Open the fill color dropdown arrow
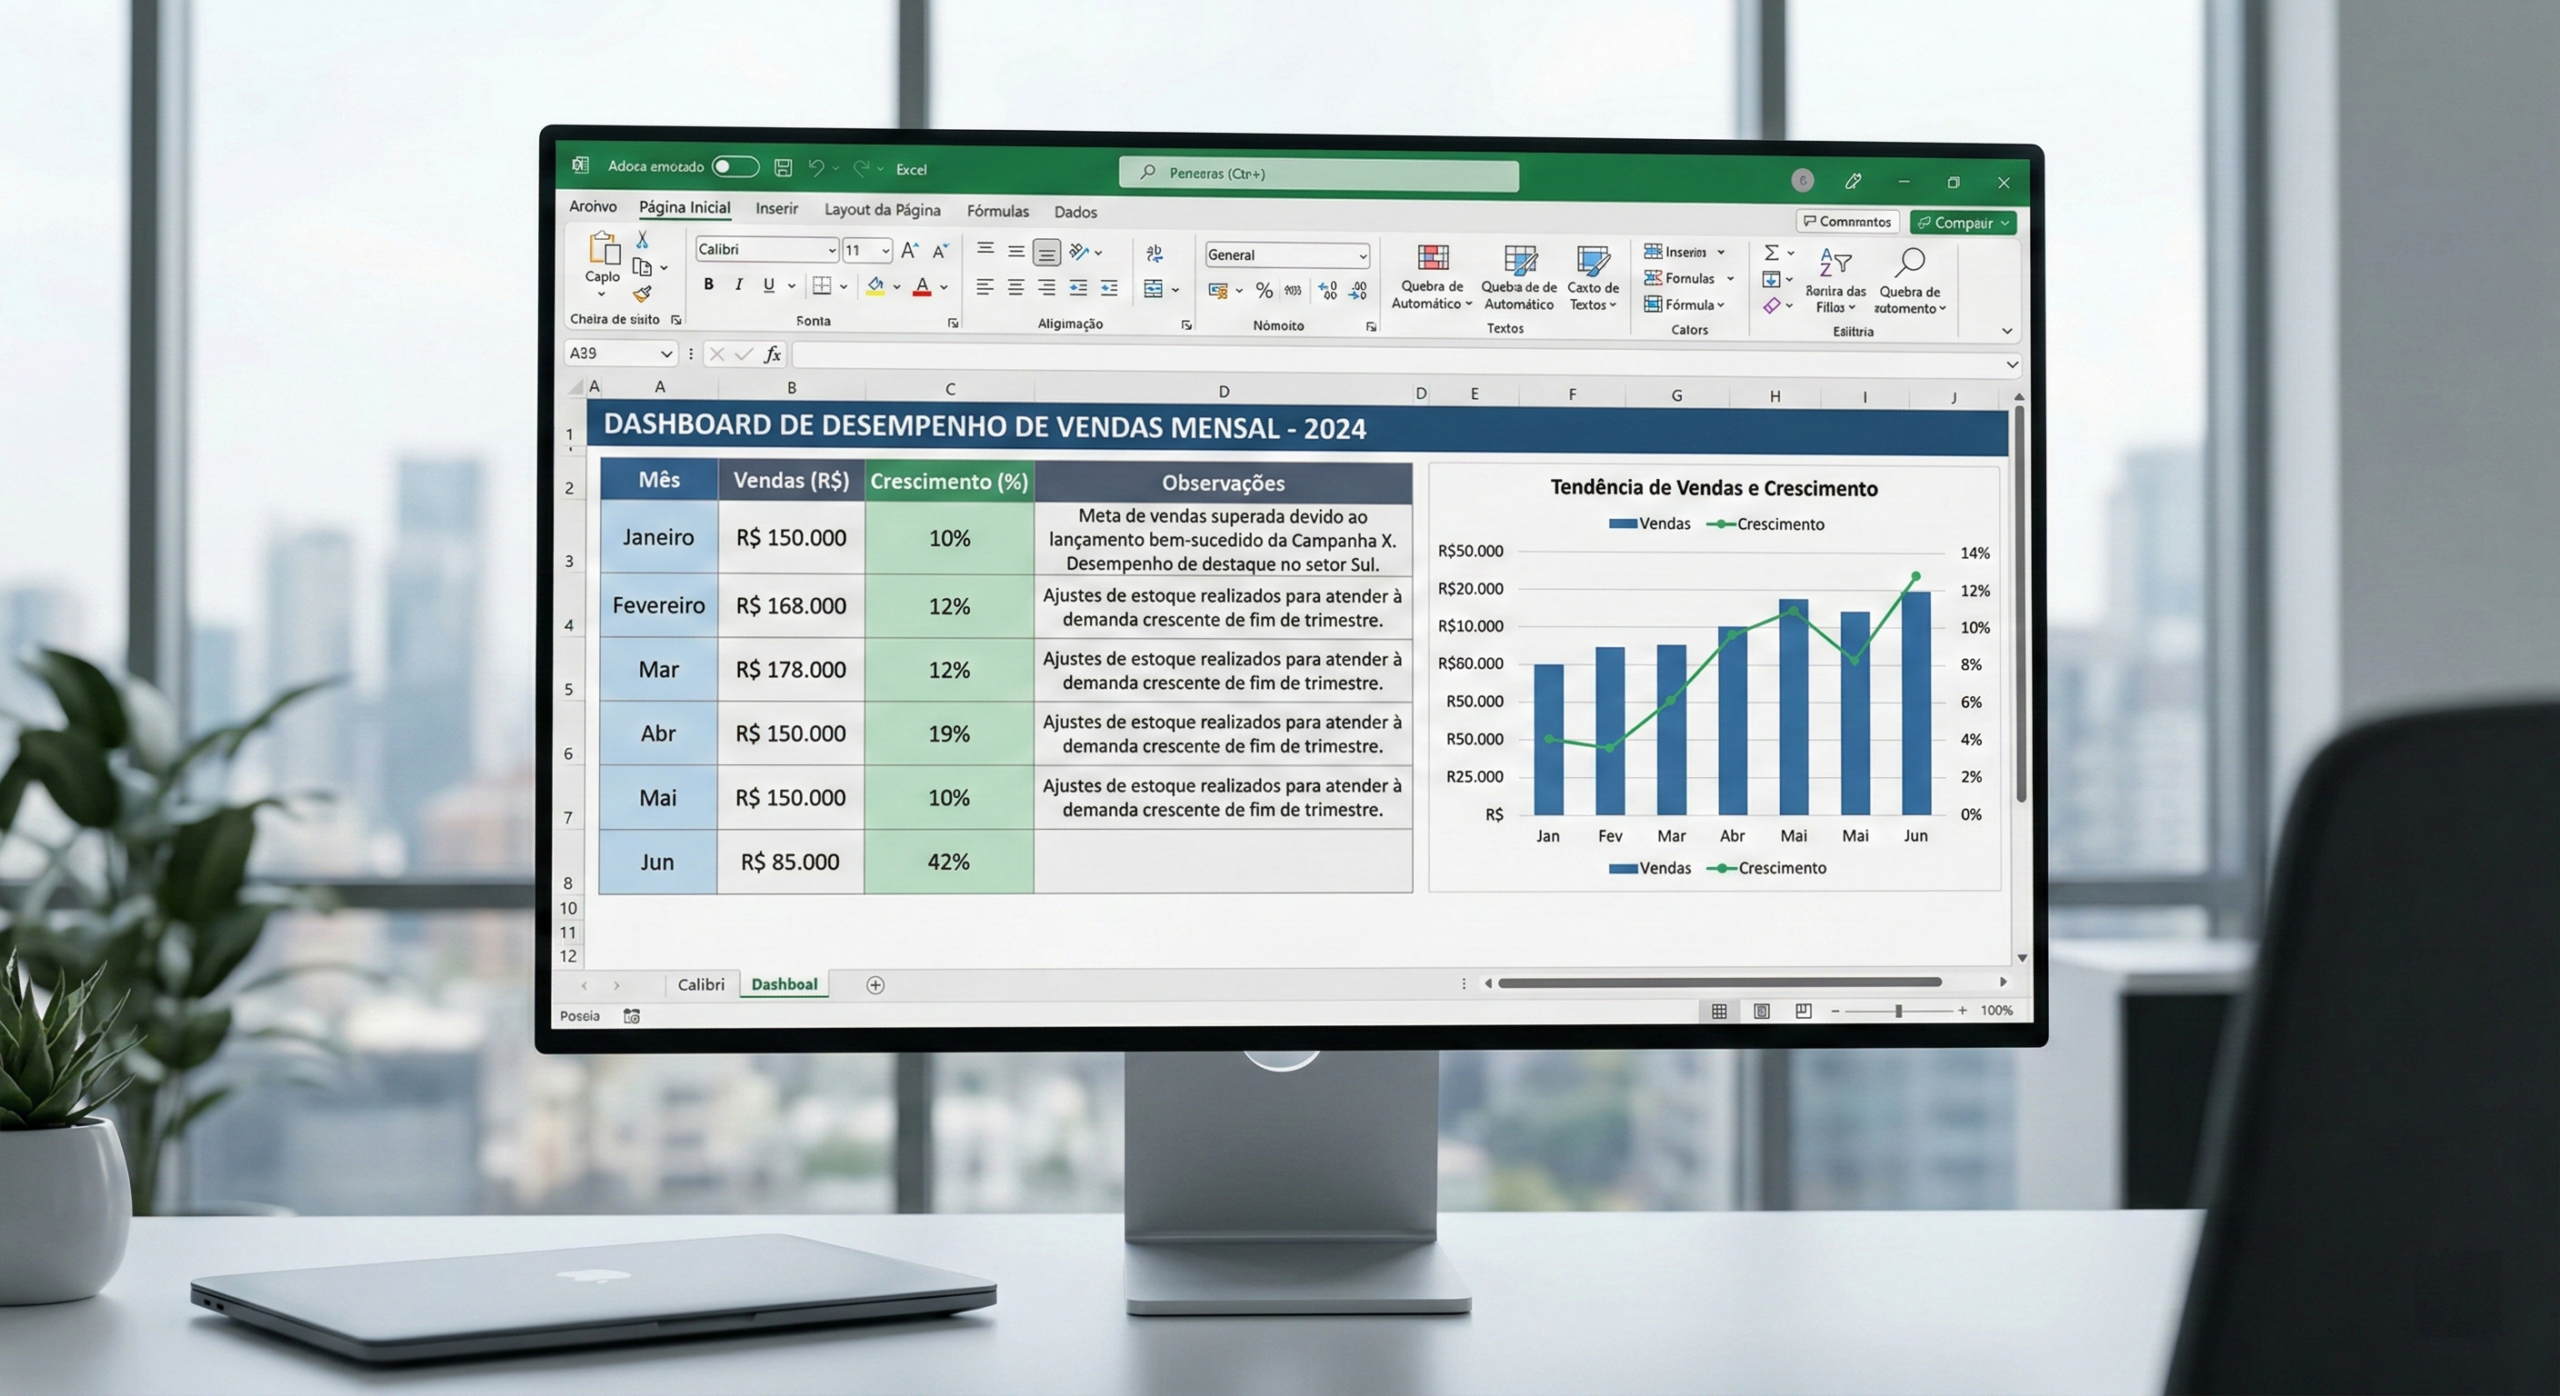 tap(895, 287)
